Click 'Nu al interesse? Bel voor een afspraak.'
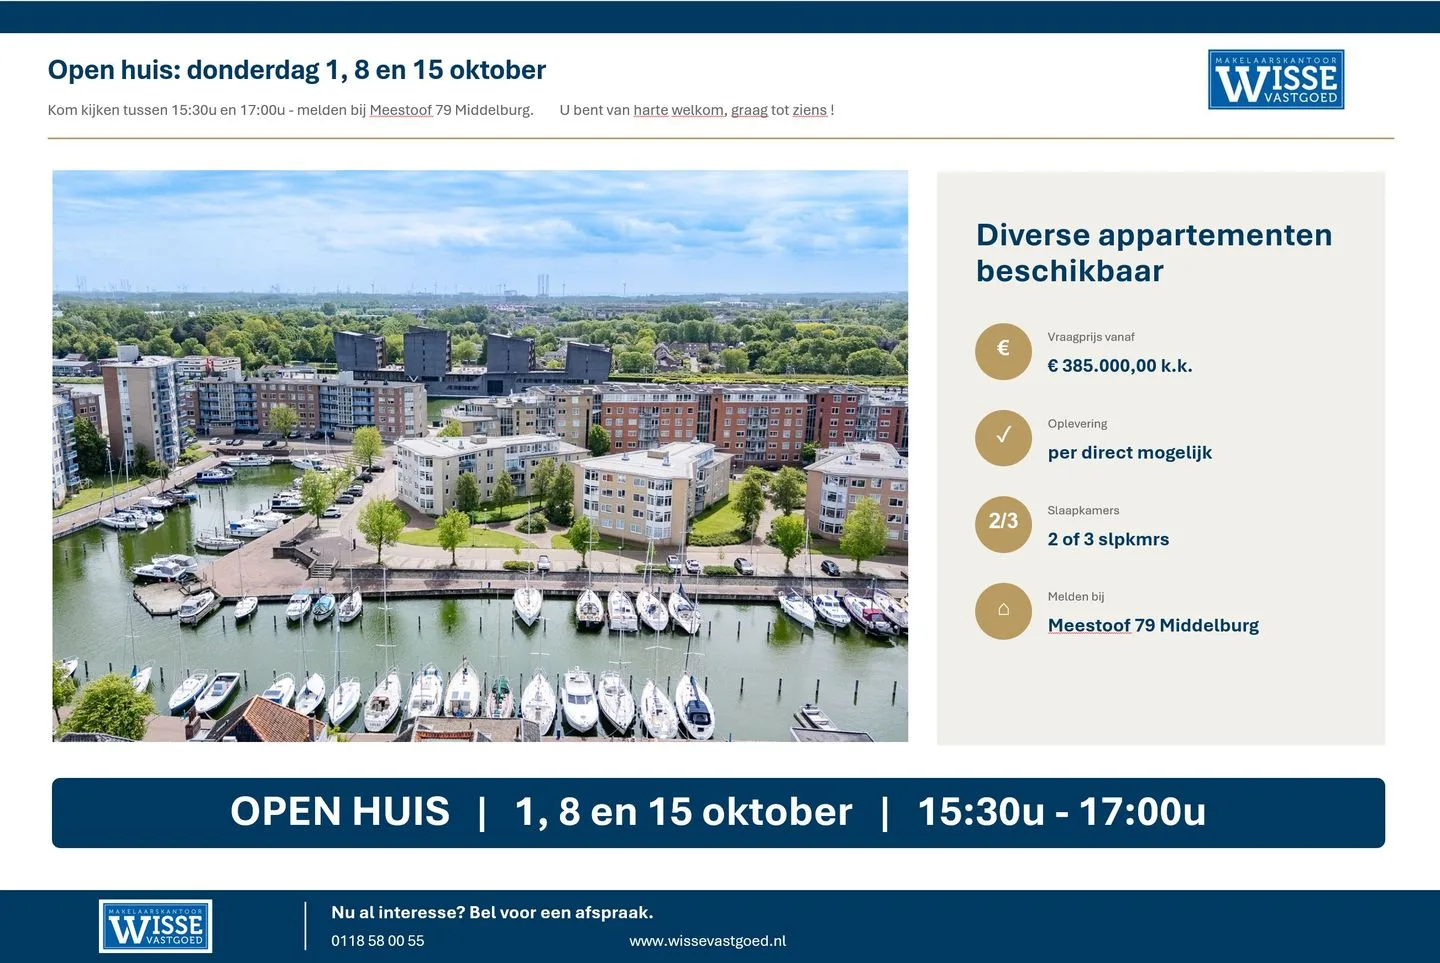This screenshot has height=963, width=1440. click(x=492, y=912)
